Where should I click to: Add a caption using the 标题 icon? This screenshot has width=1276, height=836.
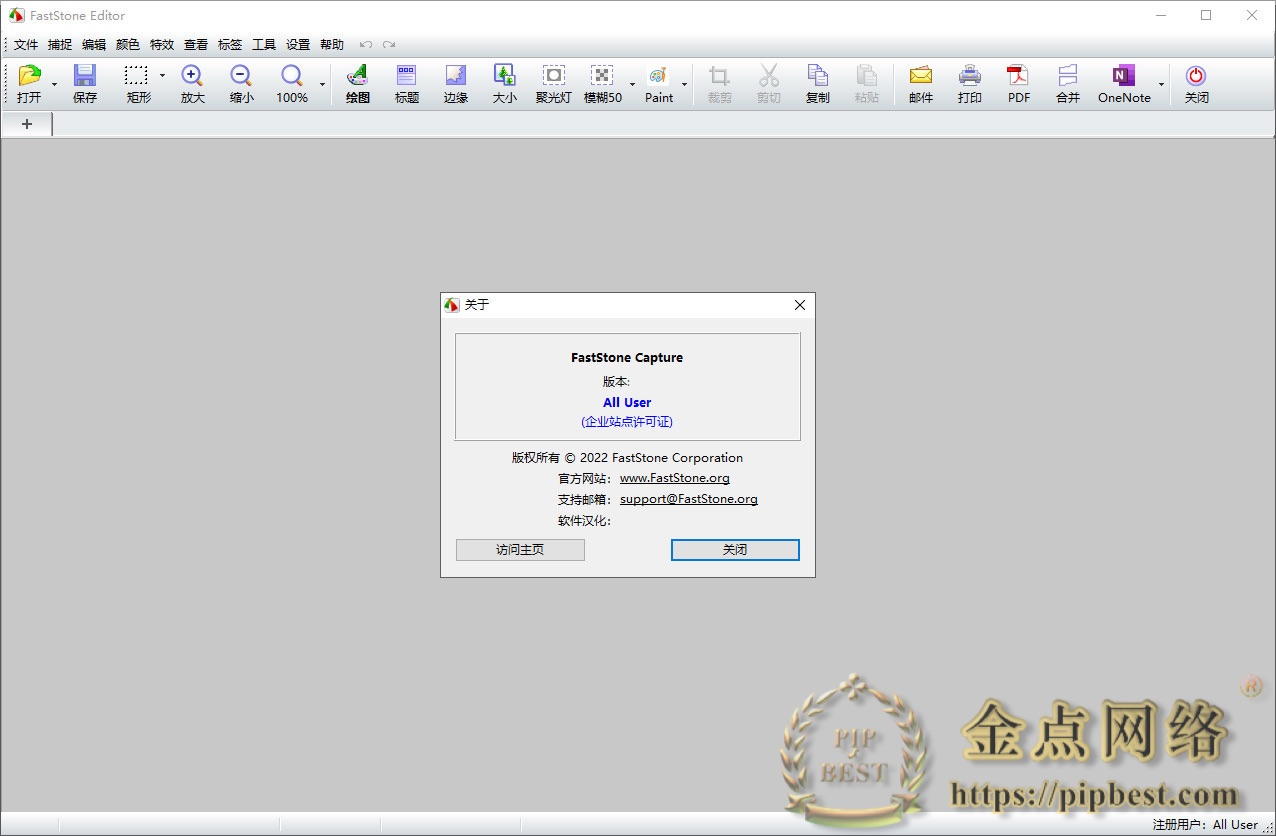point(406,80)
